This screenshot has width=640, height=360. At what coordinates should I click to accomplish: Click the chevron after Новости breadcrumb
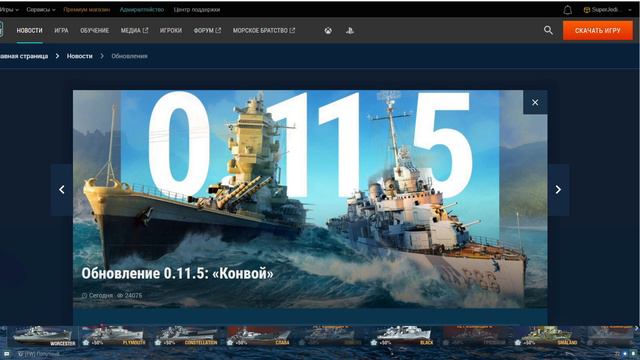coord(102,56)
